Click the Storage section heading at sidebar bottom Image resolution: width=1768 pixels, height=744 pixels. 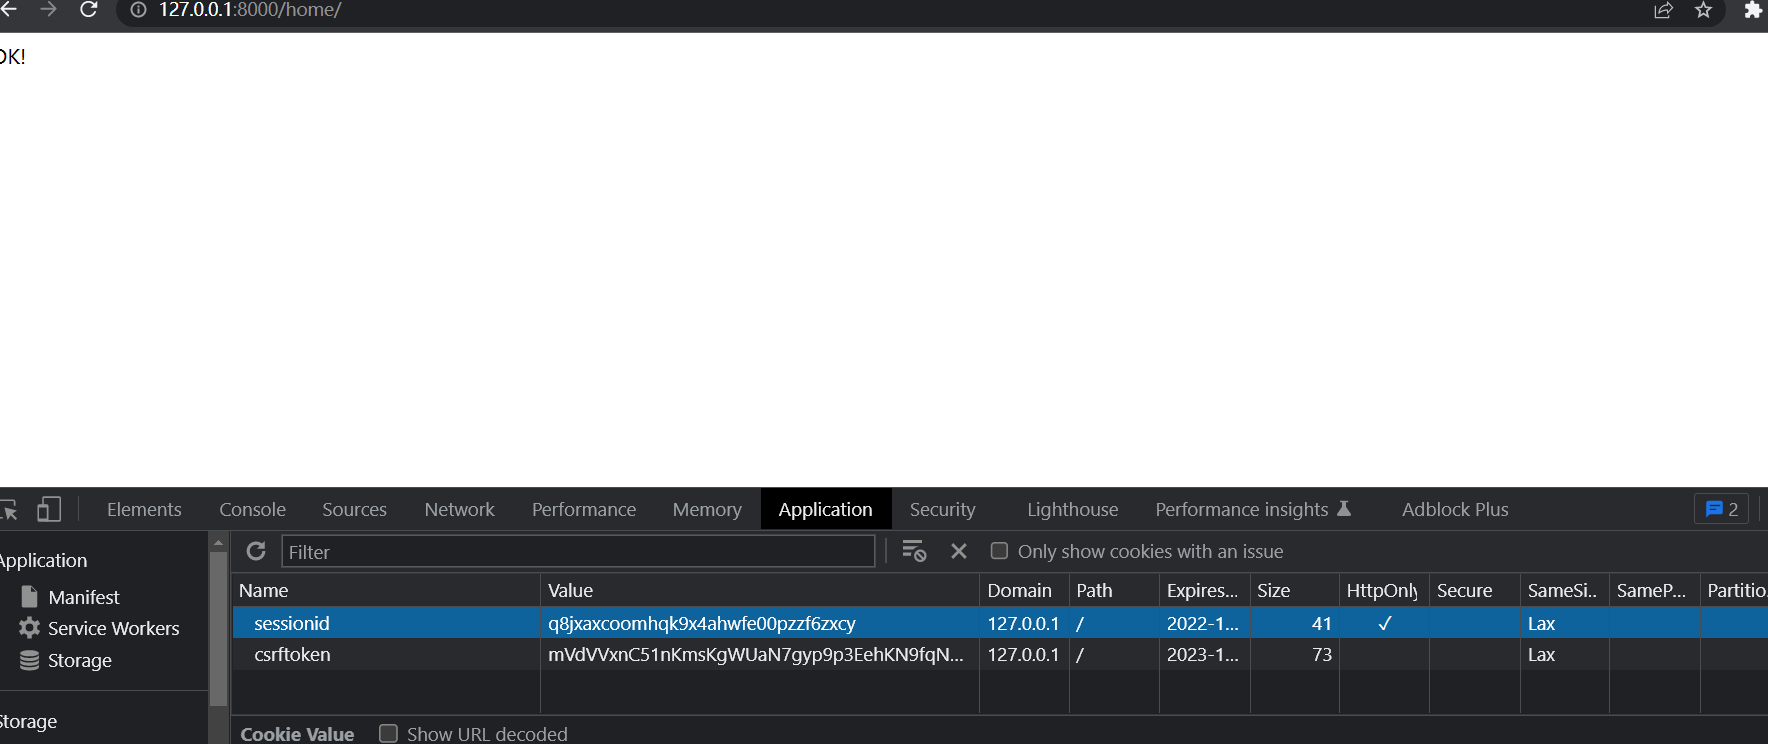[28, 721]
